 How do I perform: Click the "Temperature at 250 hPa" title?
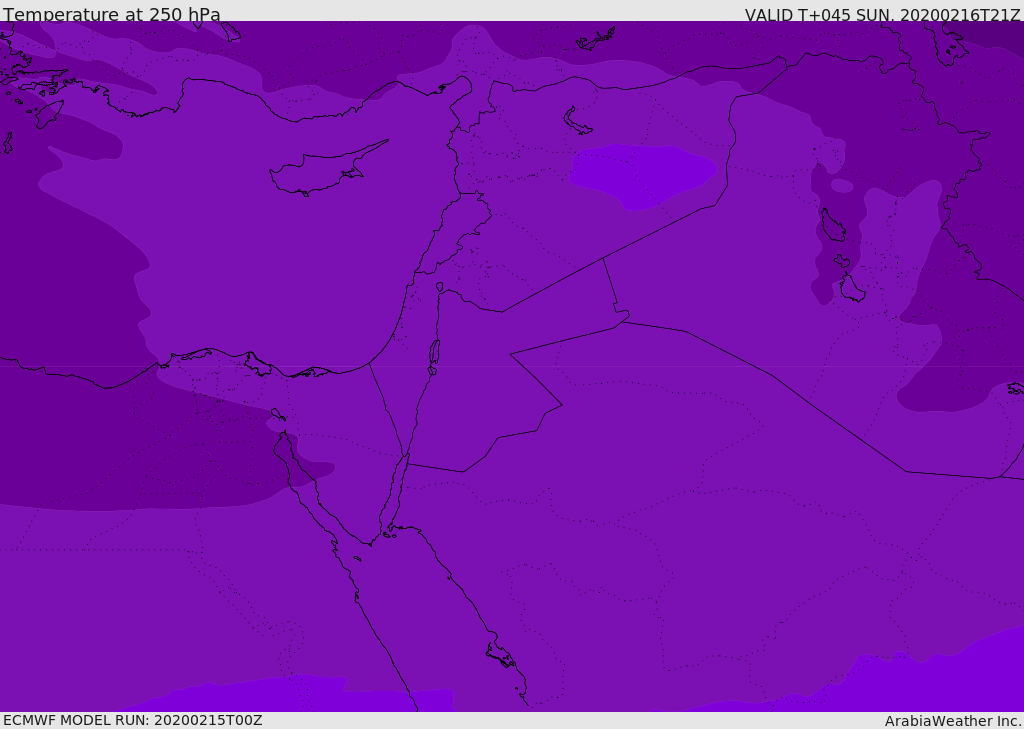tap(111, 15)
